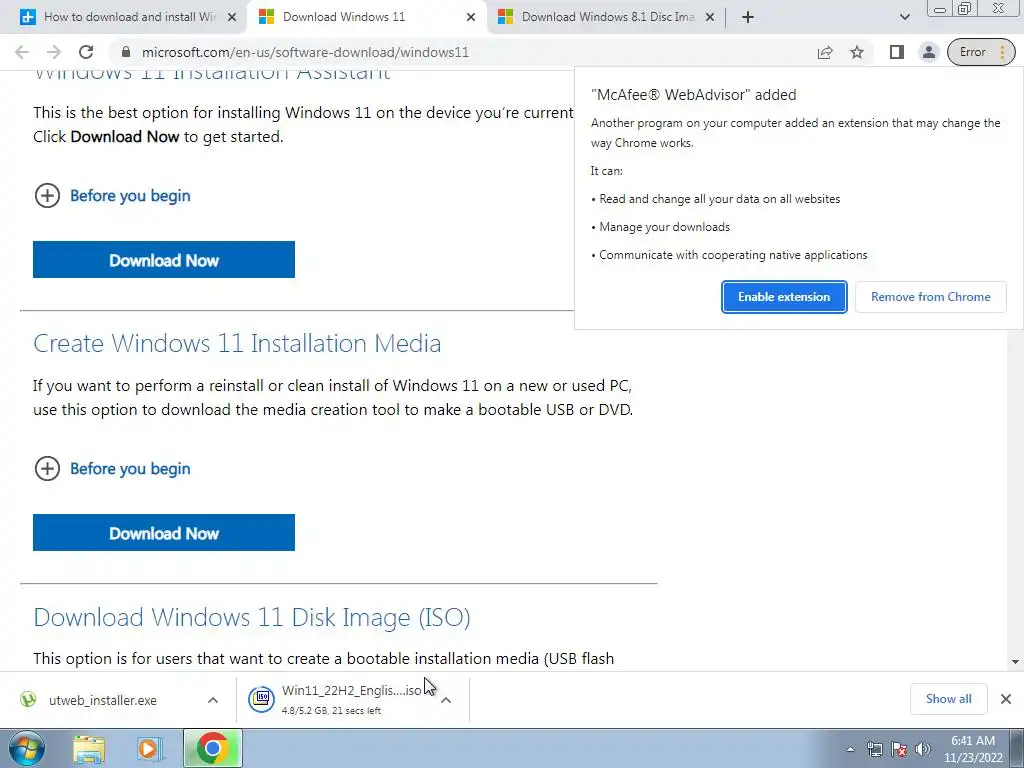Expand Before you begin under Installation Media
The image size is (1024, 768).
coord(112,468)
